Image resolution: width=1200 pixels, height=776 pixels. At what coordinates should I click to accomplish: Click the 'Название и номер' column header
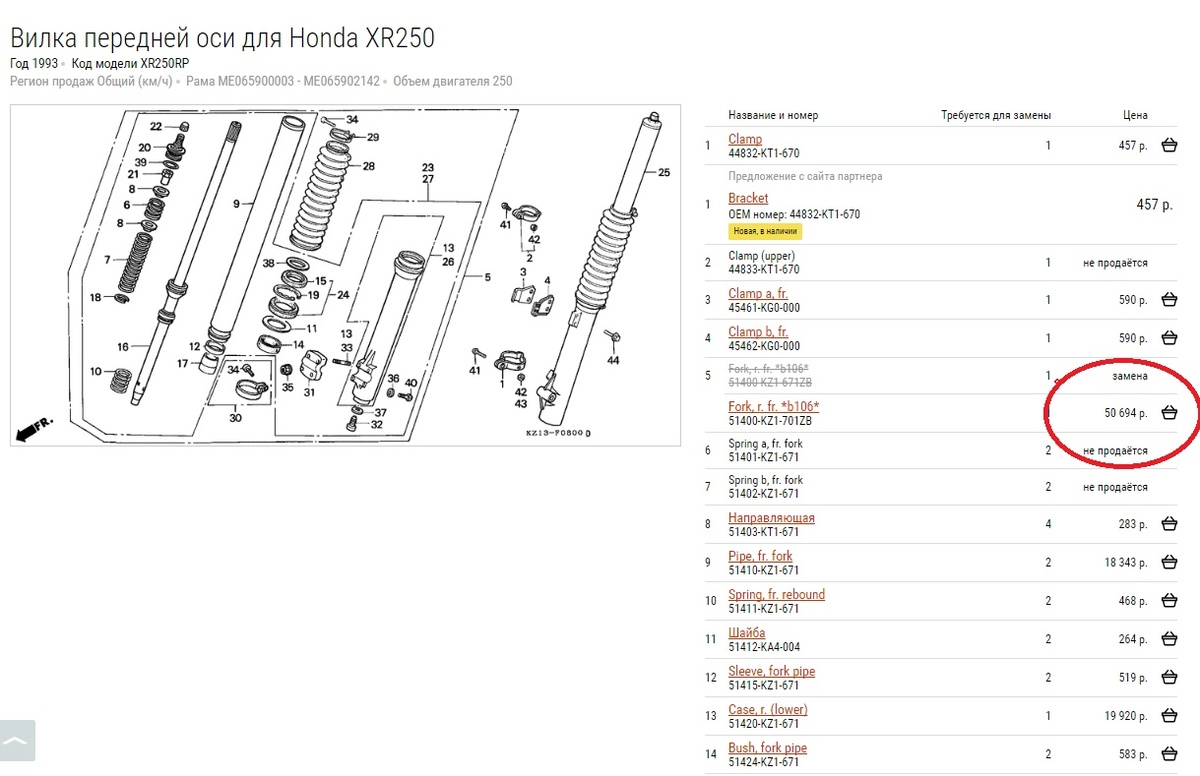click(x=773, y=115)
